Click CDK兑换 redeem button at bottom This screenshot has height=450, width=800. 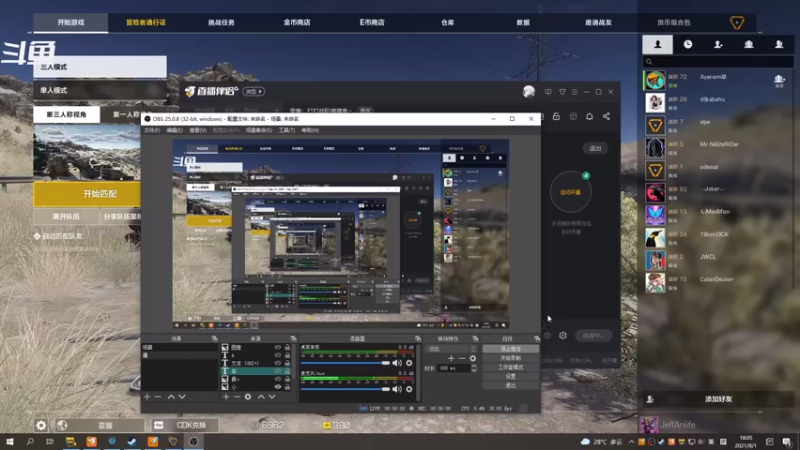click(x=186, y=425)
